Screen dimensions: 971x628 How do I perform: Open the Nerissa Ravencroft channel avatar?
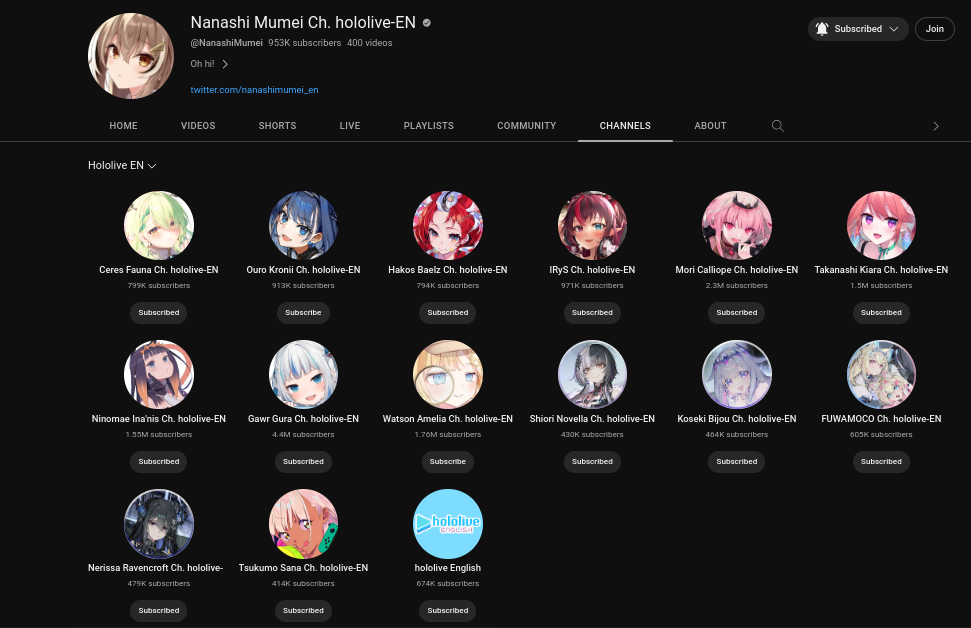coord(159,524)
